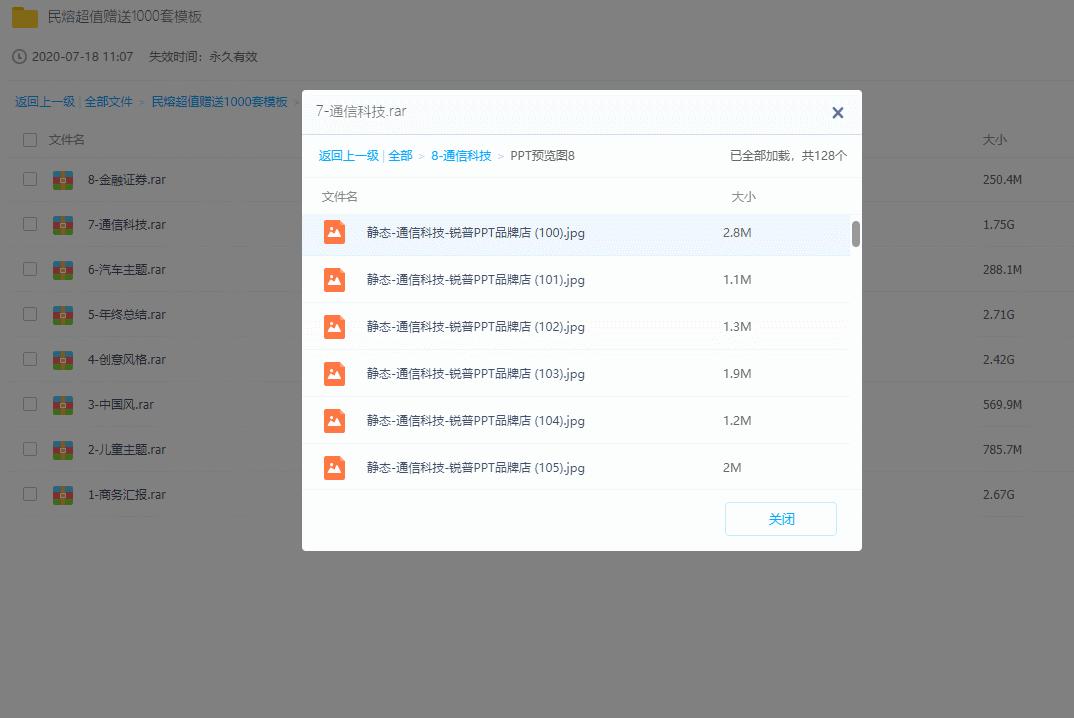Check the box next to 5-年终总结.rar

[29, 314]
